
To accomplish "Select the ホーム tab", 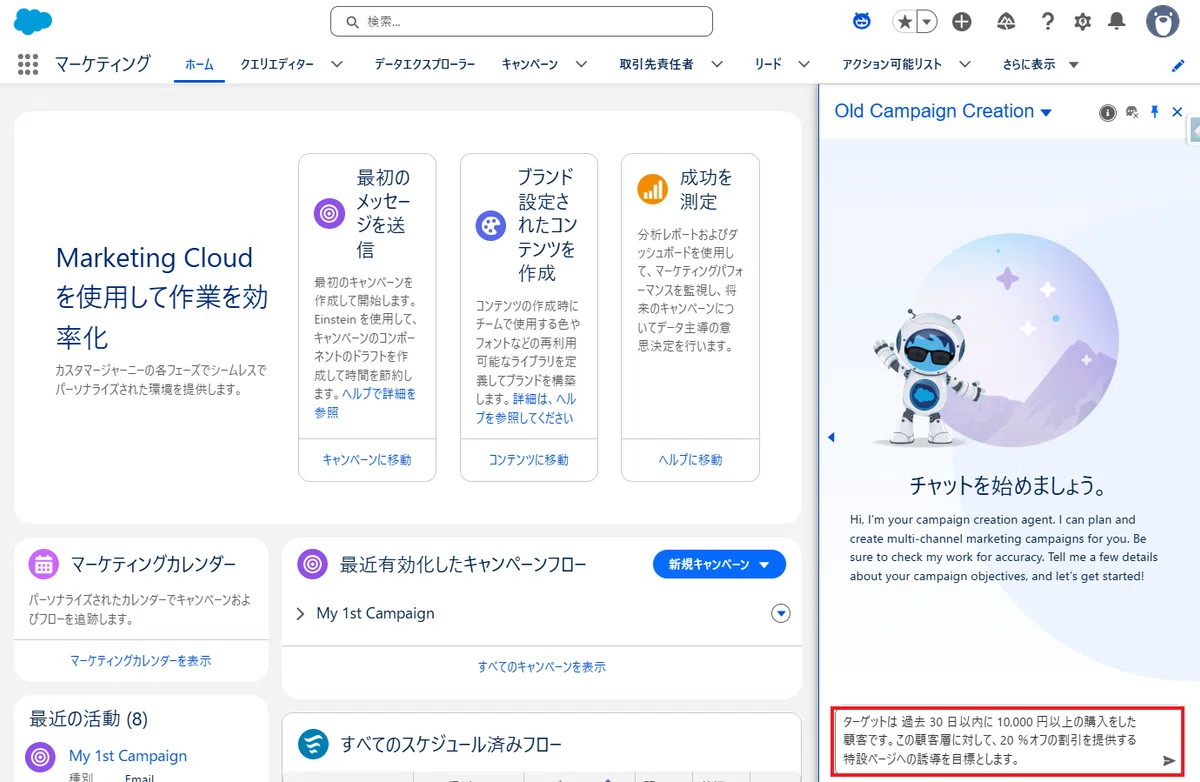I will [199, 64].
